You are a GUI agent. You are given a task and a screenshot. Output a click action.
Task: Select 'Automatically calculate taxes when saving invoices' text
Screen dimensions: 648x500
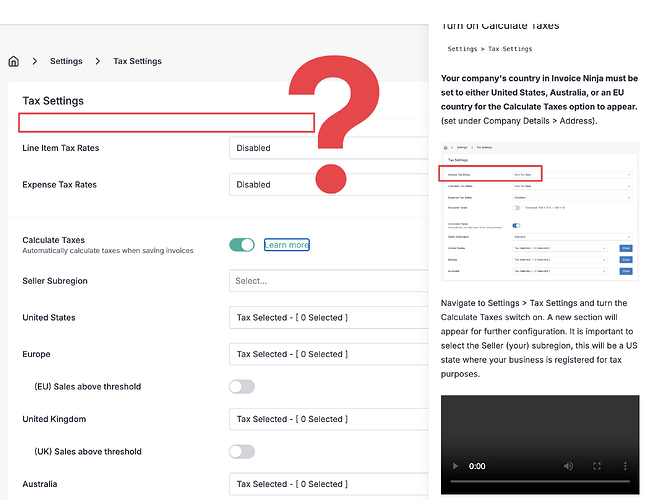pos(108,250)
